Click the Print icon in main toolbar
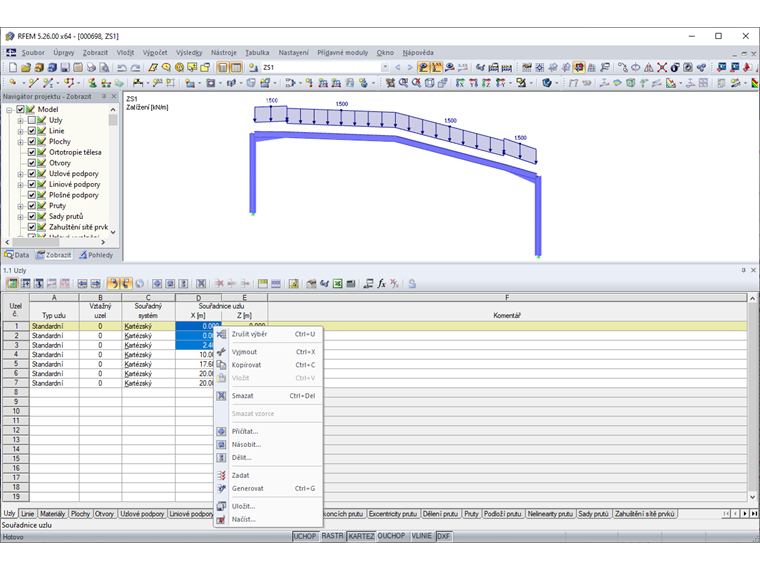Screen dimensions: 760x570 pyautogui.click(x=91, y=67)
